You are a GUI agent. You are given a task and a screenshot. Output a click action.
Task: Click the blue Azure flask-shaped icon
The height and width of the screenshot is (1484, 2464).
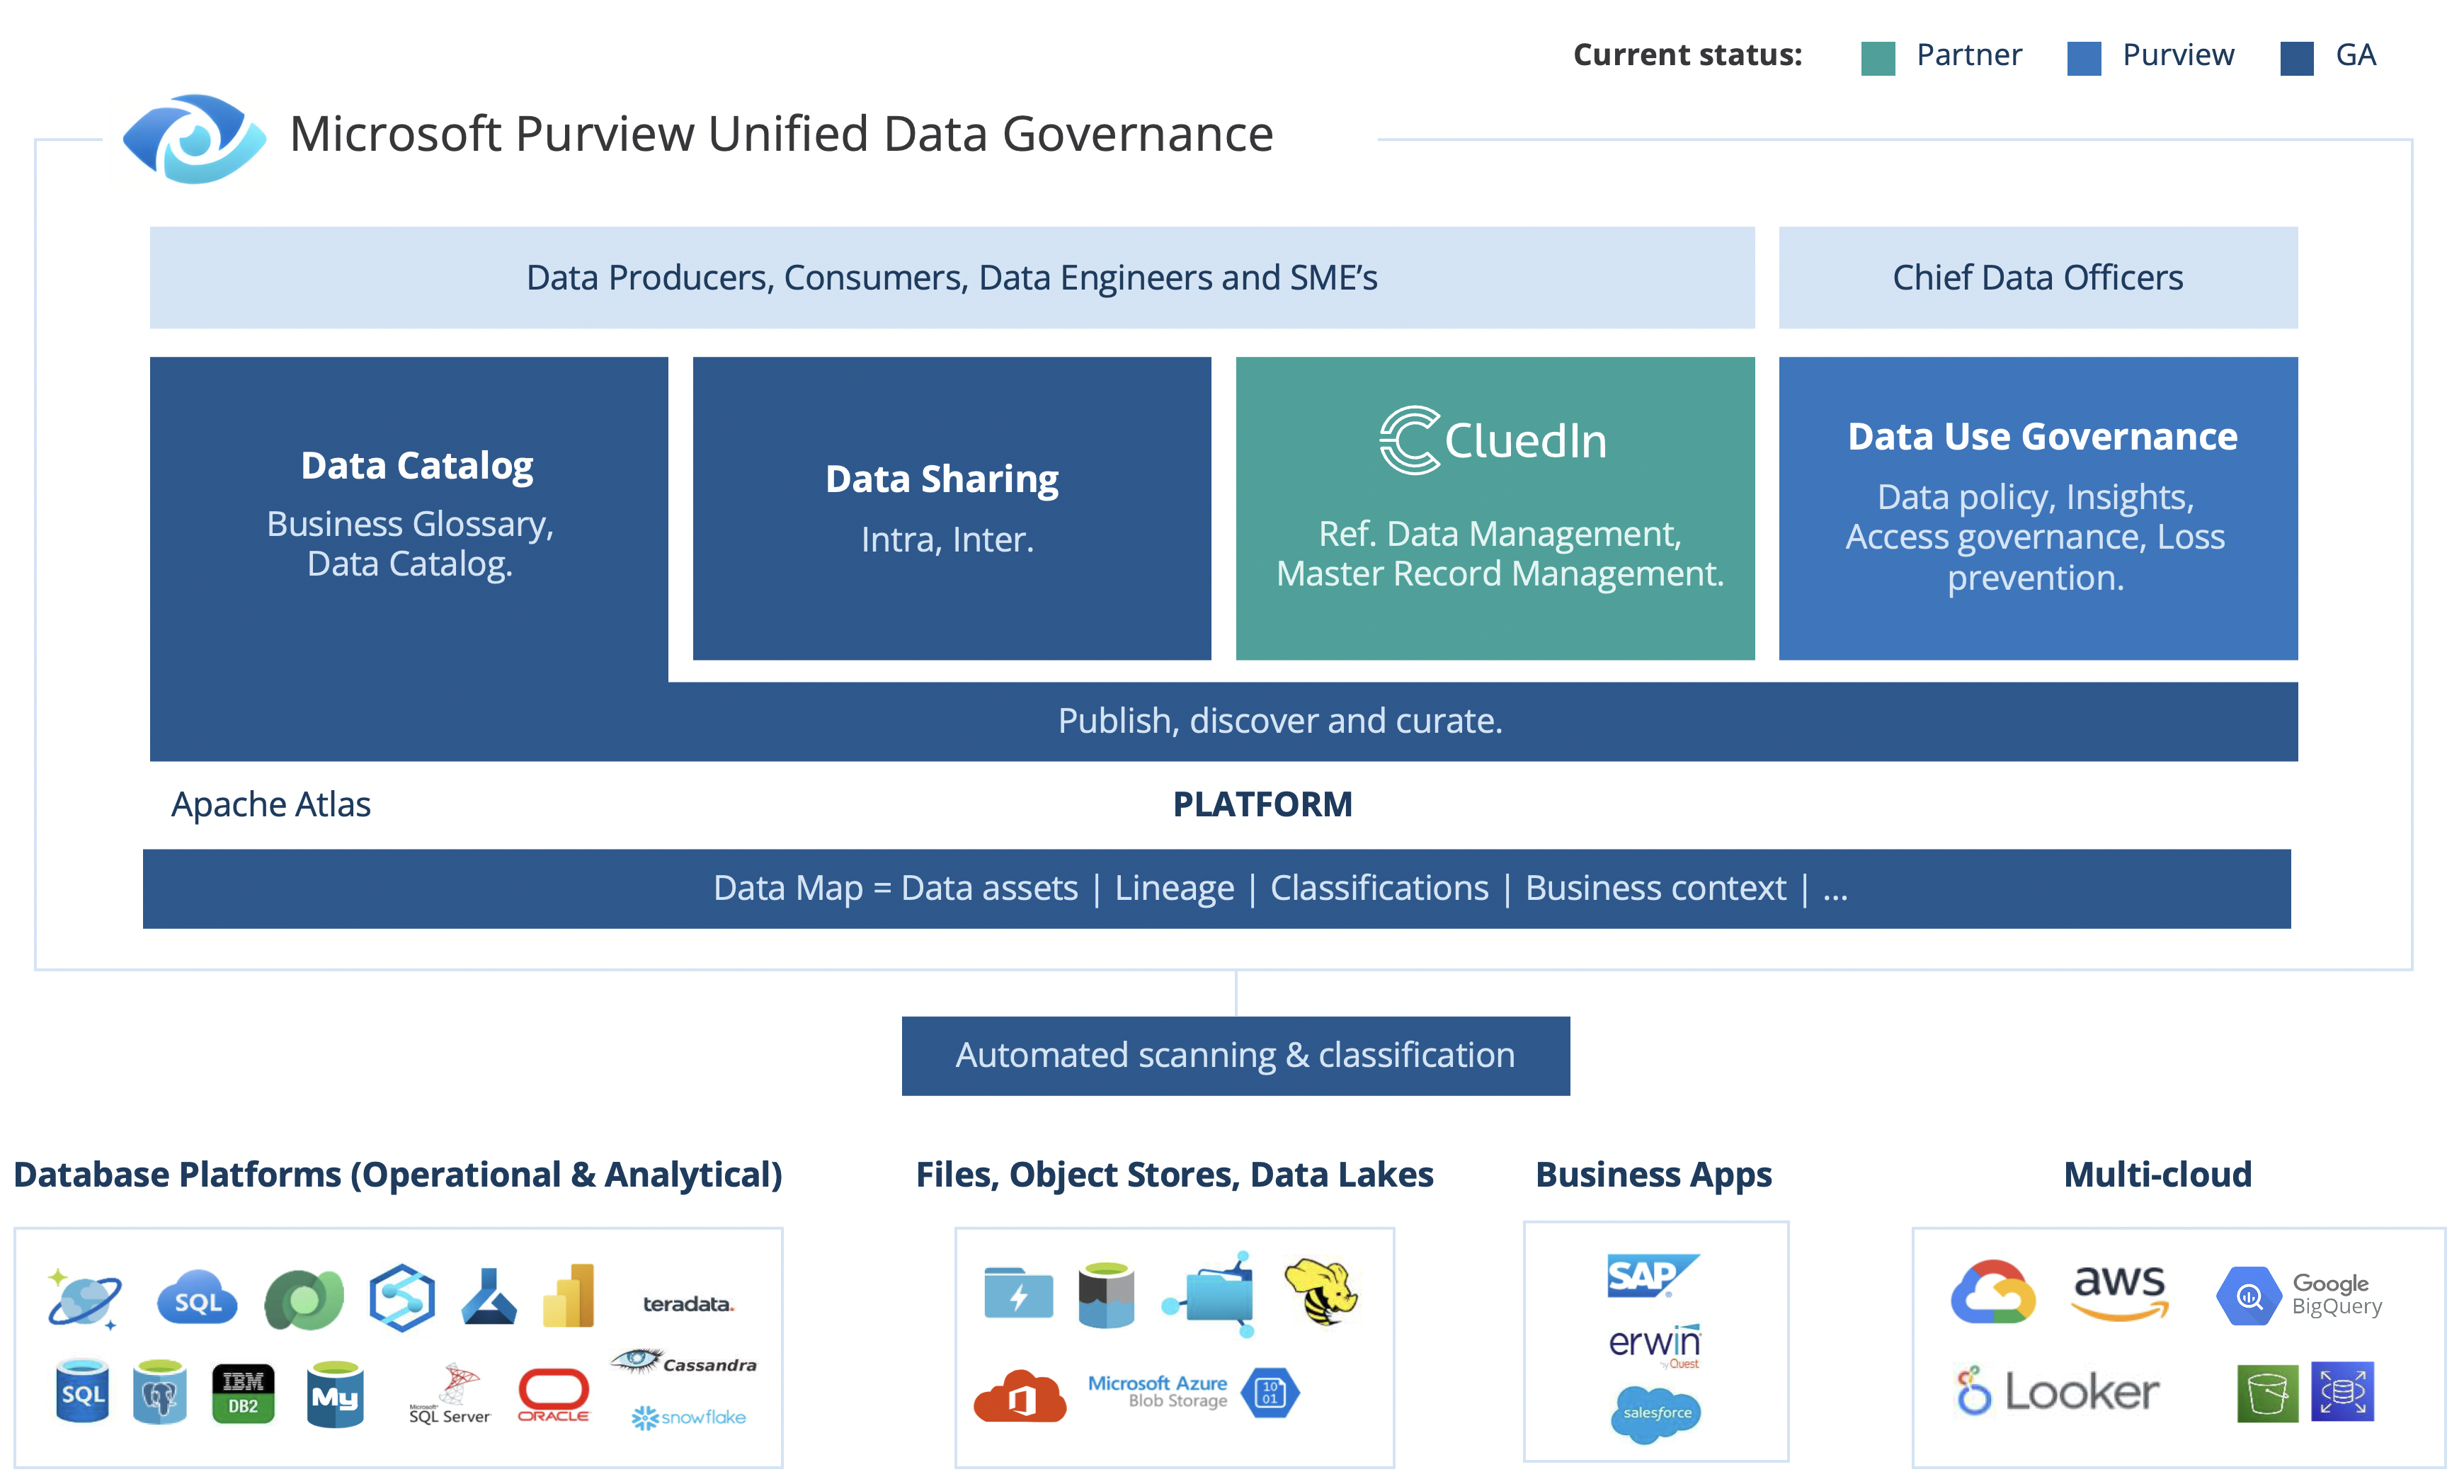tap(489, 1297)
